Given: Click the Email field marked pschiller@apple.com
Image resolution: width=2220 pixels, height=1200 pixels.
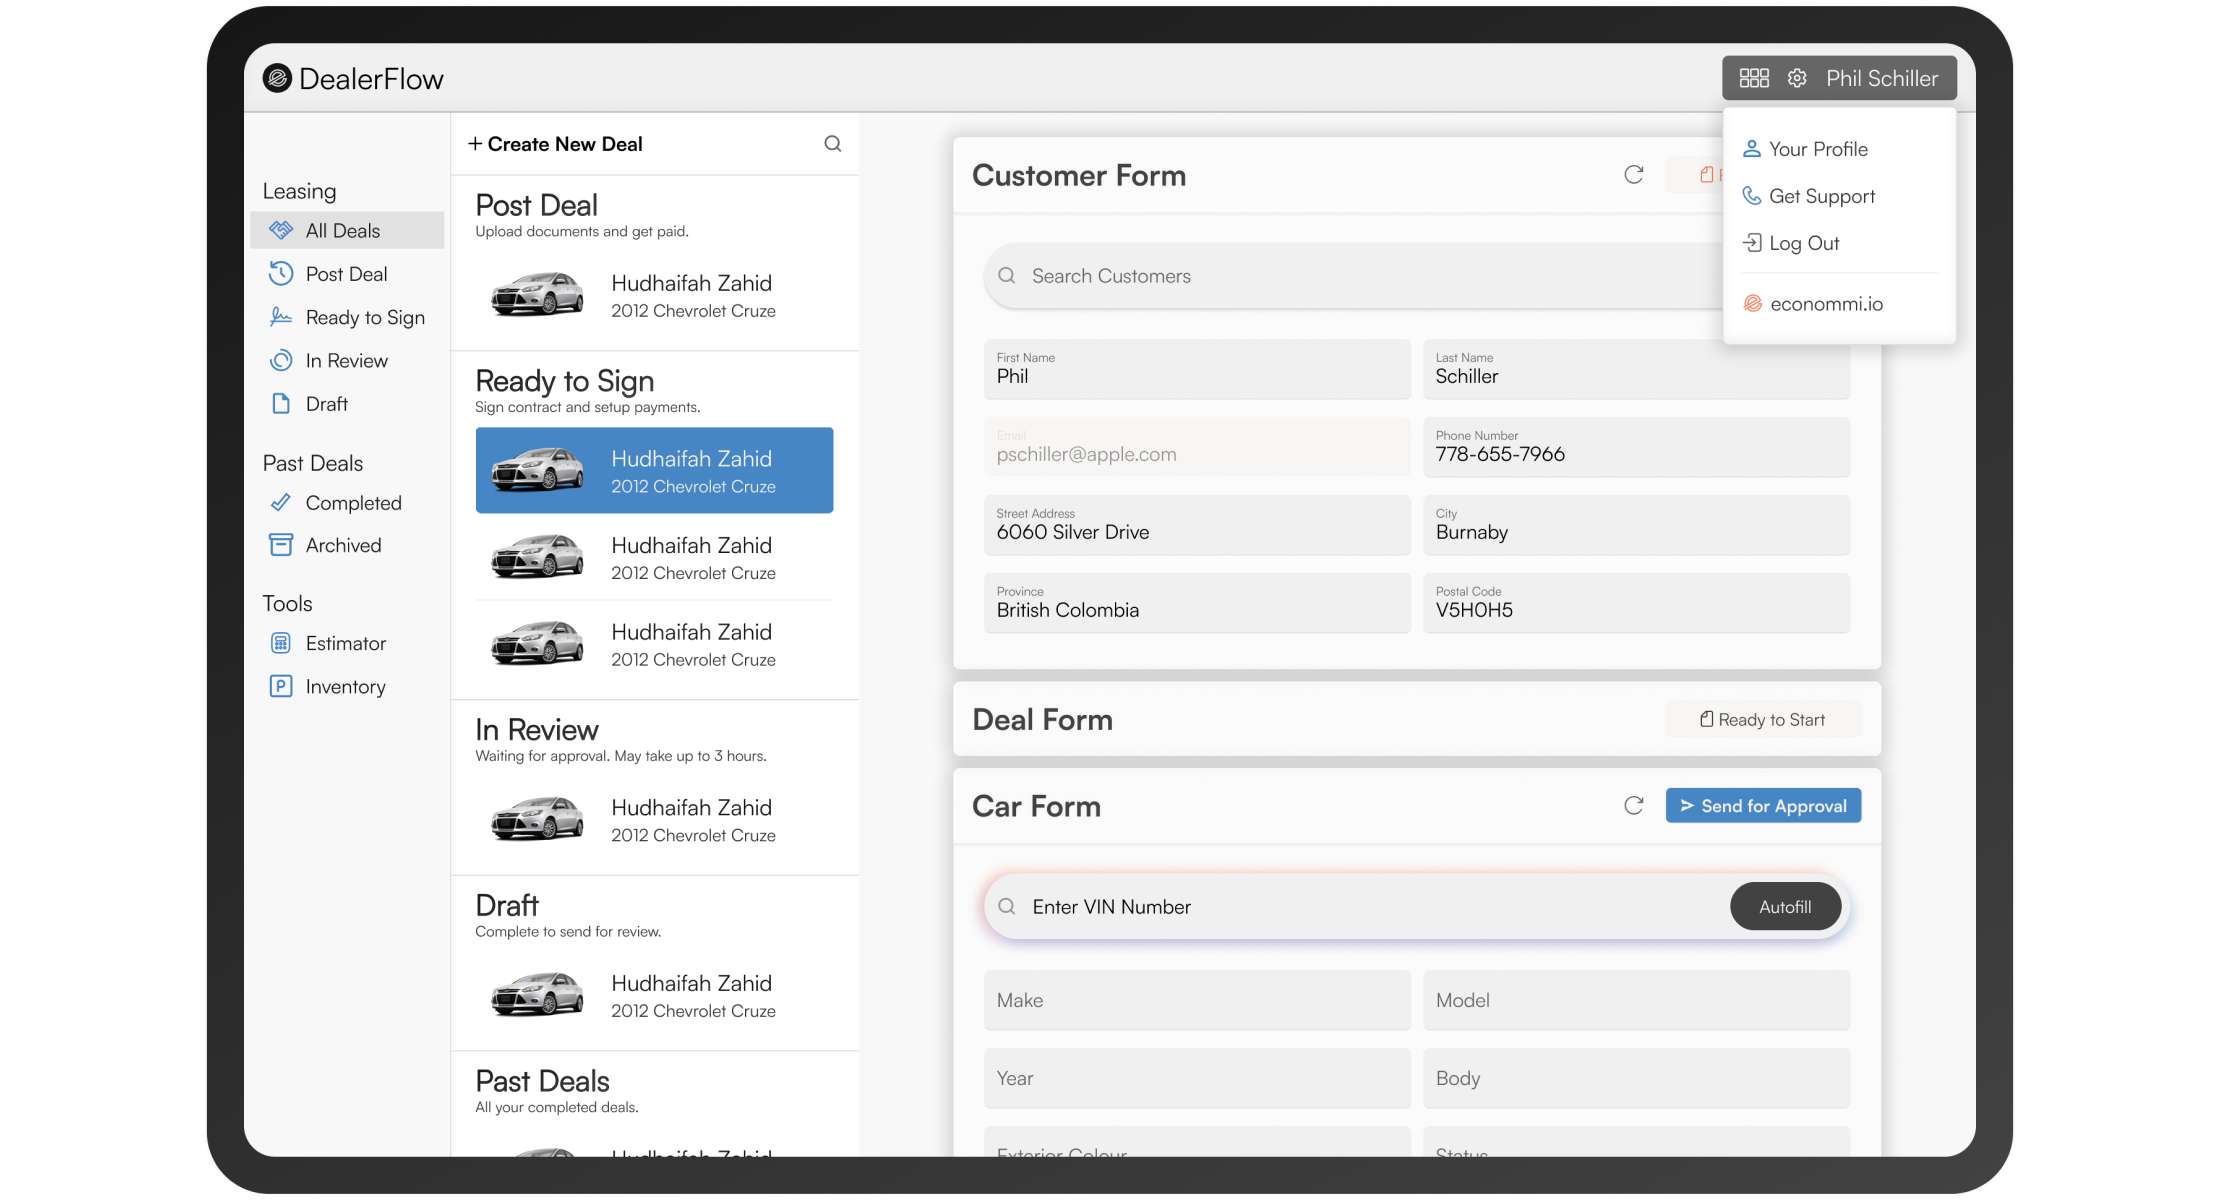Looking at the screenshot, I should point(1196,447).
